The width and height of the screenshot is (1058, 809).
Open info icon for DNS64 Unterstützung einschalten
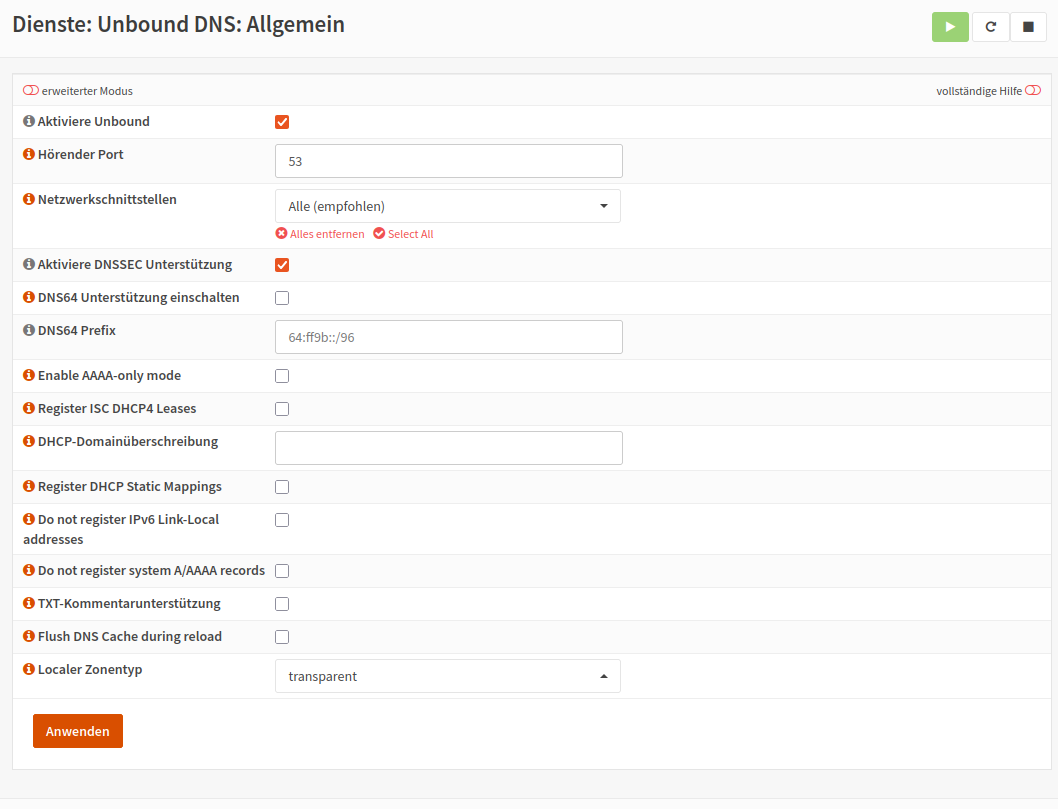click(x=29, y=297)
